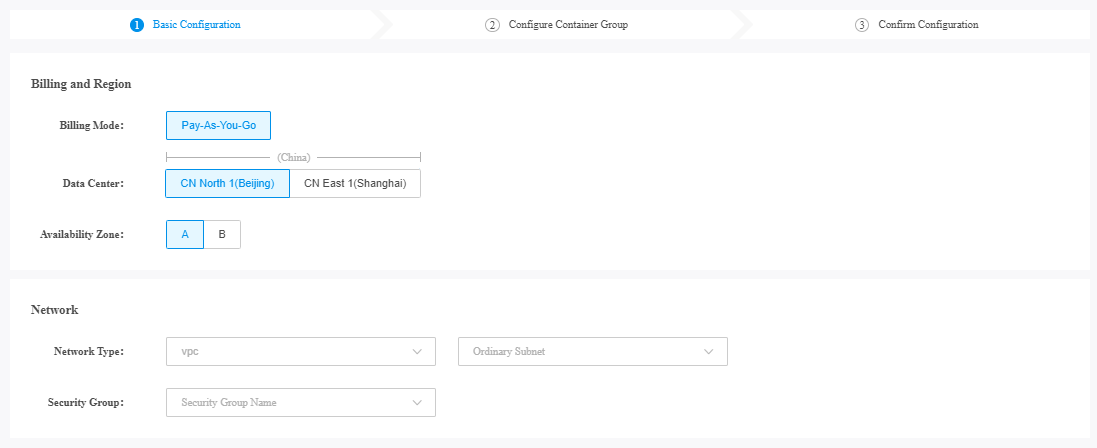Select availability zone B

(222, 234)
